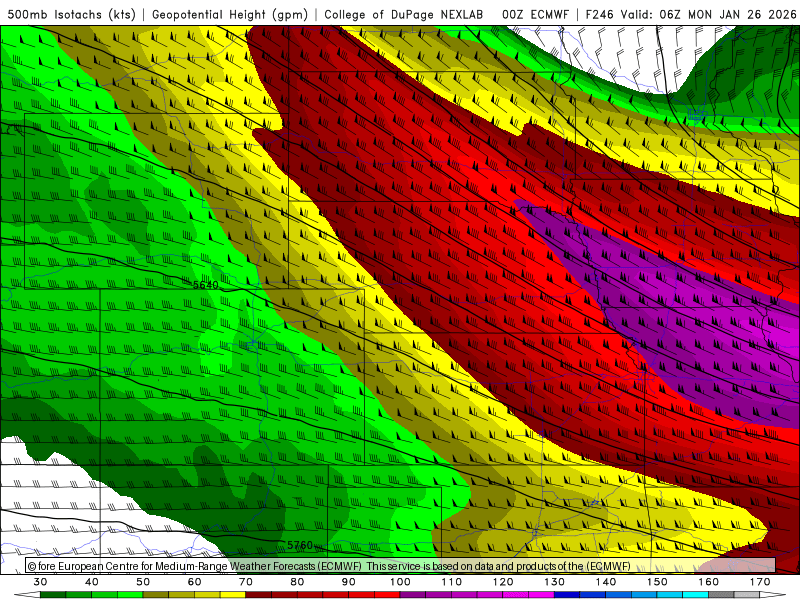Click the '160' color scale label

pyautogui.click(x=709, y=582)
